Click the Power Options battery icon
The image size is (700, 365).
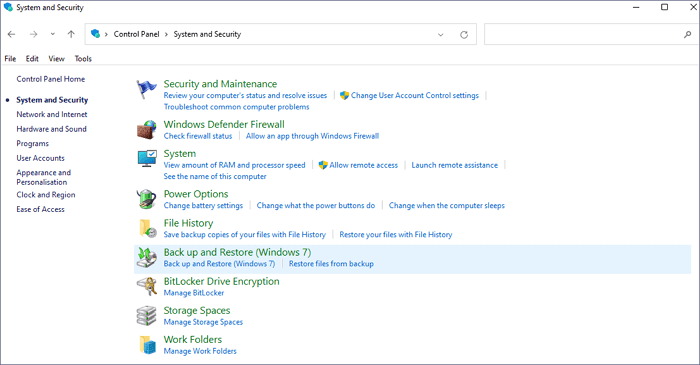pos(146,199)
